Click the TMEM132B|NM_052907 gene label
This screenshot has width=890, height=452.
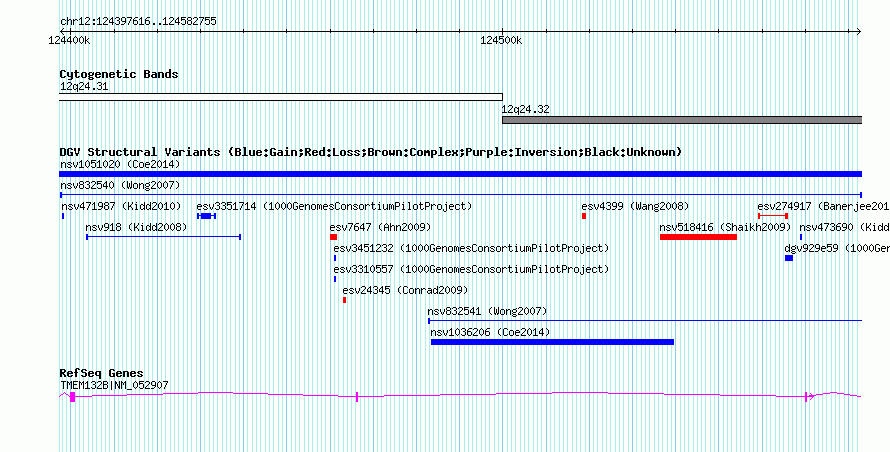coord(114,386)
